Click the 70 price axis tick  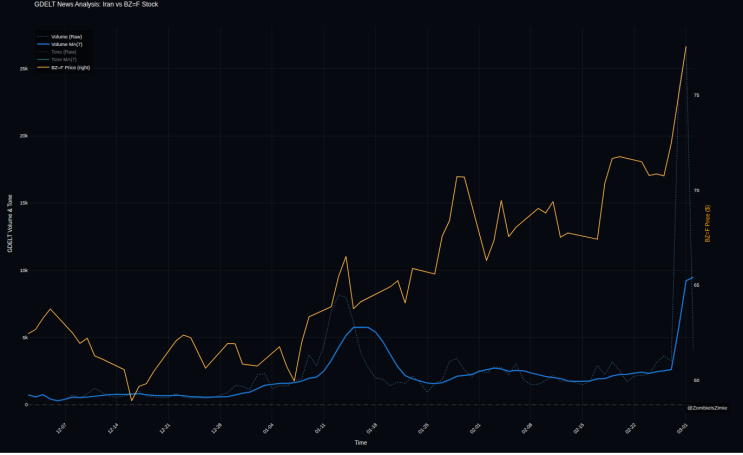pyautogui.click(x=696, y=191)
